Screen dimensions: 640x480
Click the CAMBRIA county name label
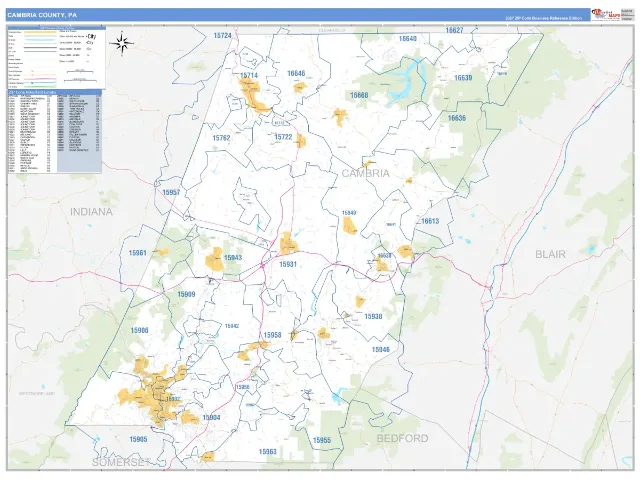click(x=365, y=173)
